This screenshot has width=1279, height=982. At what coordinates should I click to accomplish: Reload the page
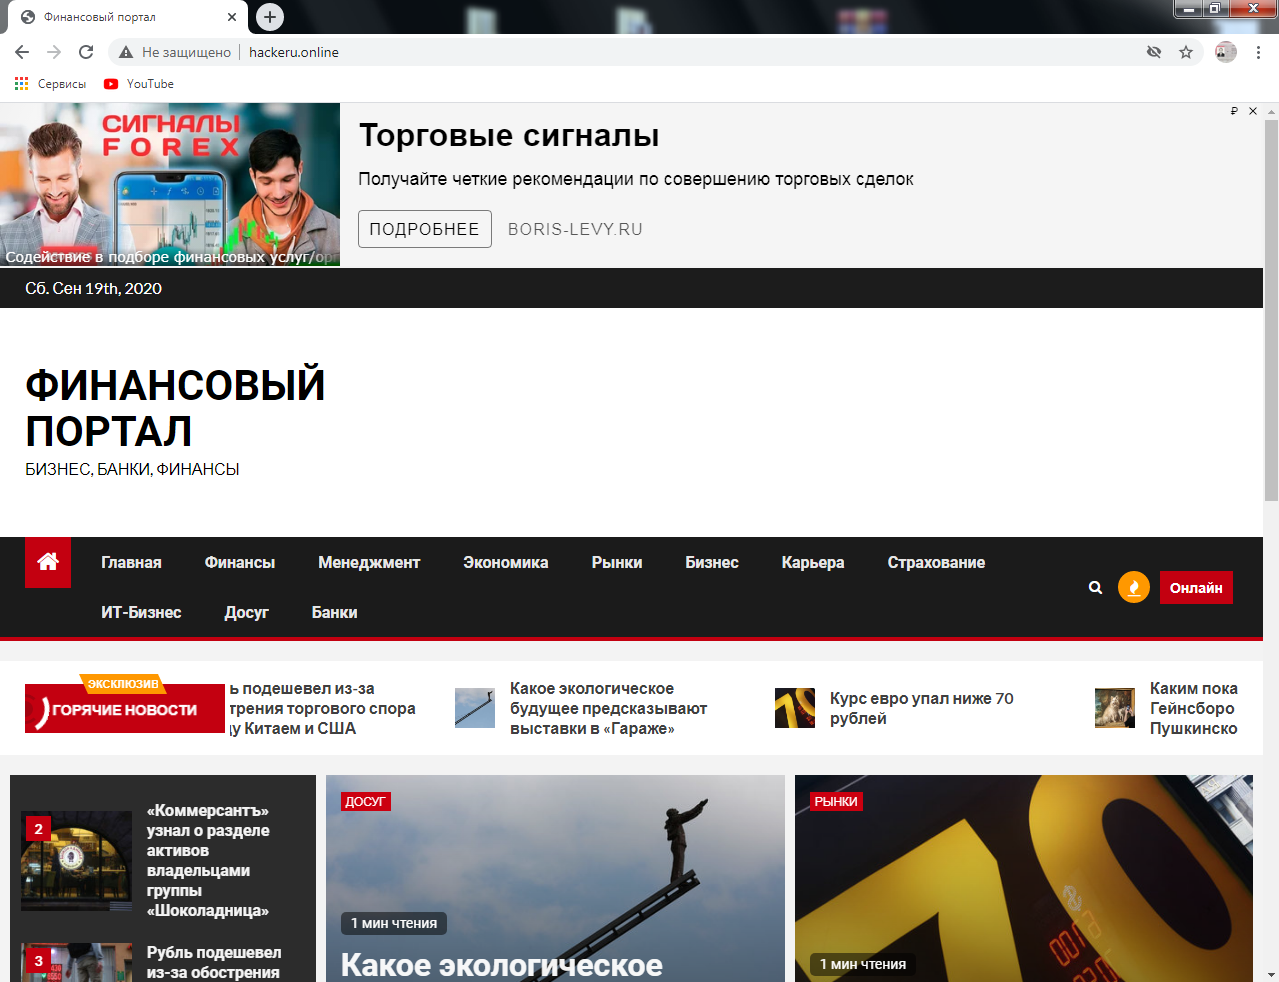tap(86, 52)
